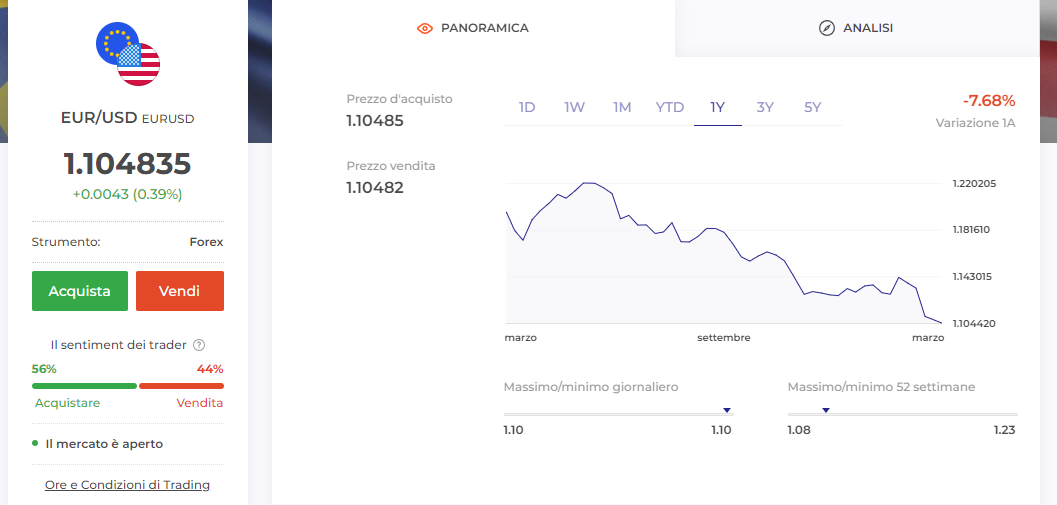The width and height of the screenshot is (1057, 505).
Task: Open the trader sentiment help question mark
Action: 199,345
